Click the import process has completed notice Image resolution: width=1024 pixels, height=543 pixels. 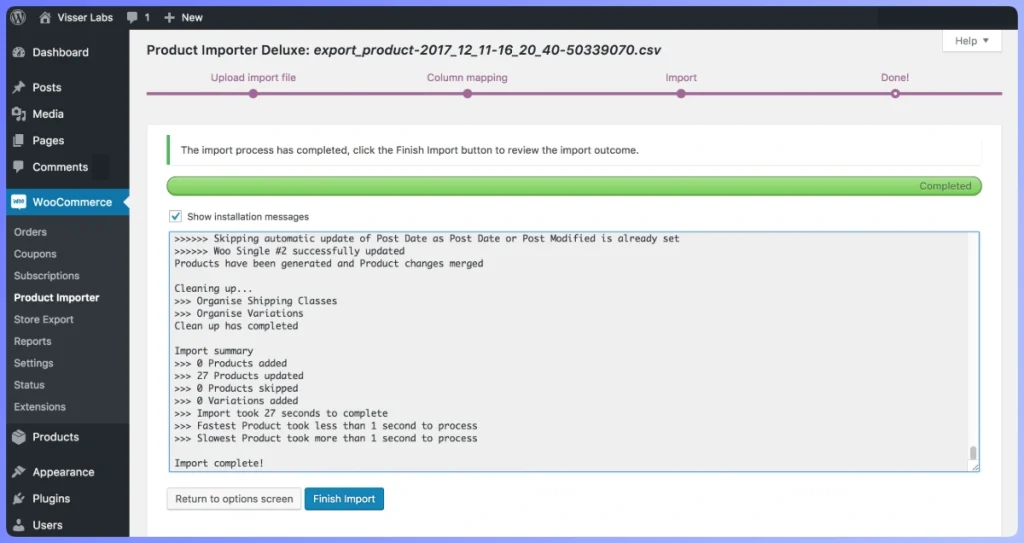[574, 150]
